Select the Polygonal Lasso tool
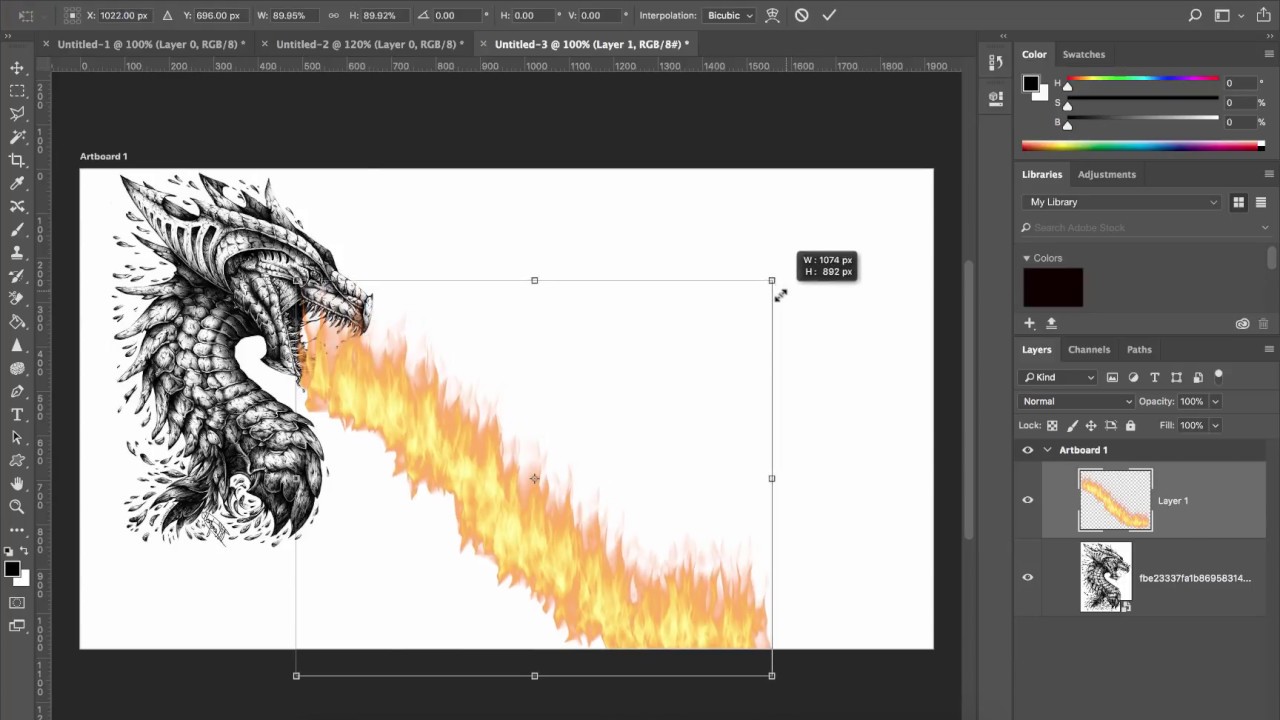 point(17,114)
